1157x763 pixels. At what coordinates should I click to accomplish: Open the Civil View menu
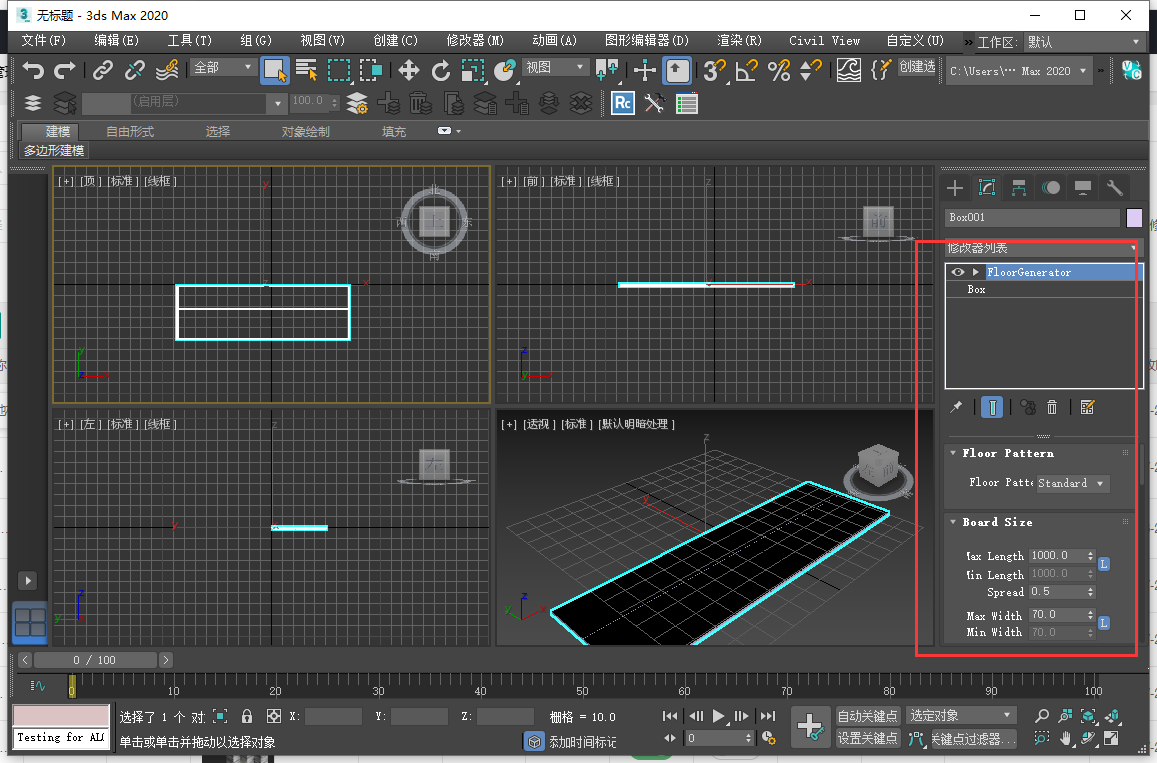coord(824,41)
